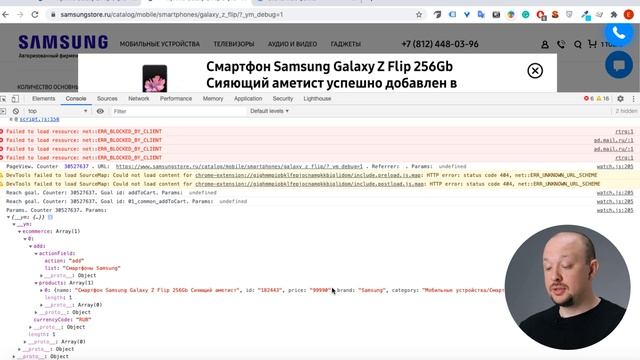This screenshot has width=640, height=360.
Task: Open the МОБИЛЬНЫЕ УСТРОЙСТВА menu
Action: click(x=160, y=44)
